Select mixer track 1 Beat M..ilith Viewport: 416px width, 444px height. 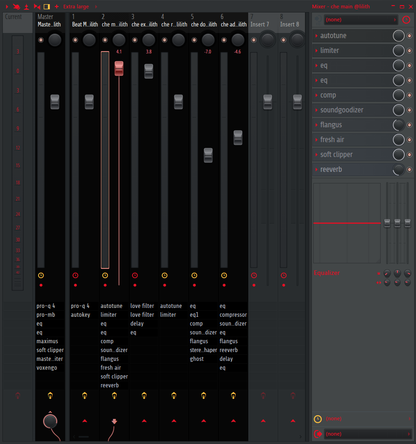tap(85, 21)
